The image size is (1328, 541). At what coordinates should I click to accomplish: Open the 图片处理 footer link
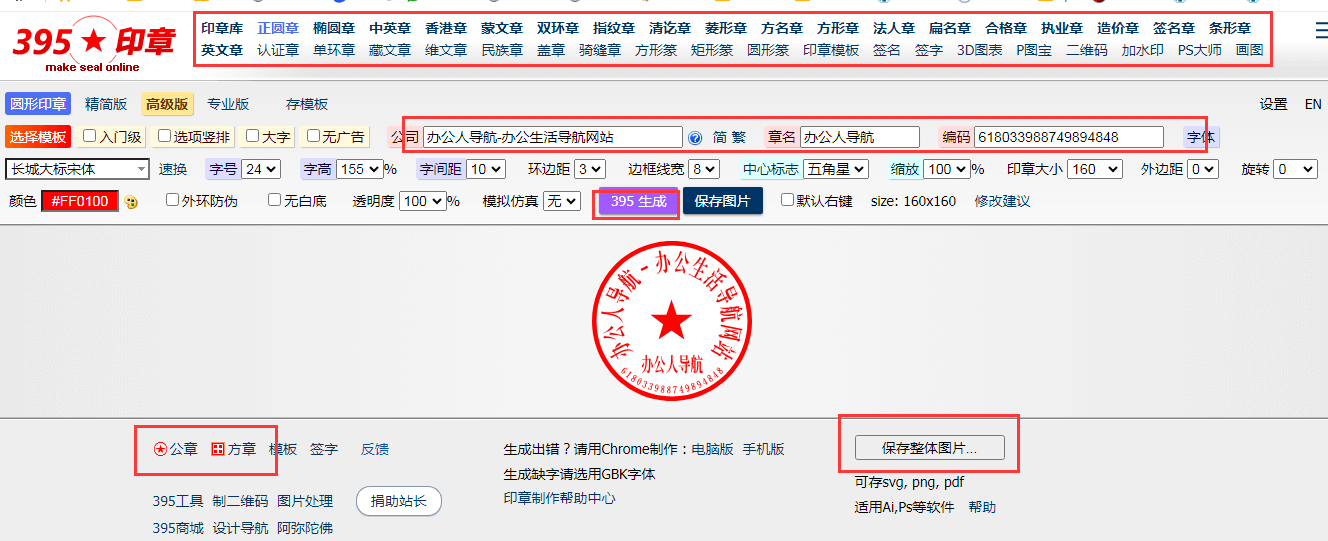[305, 501]
